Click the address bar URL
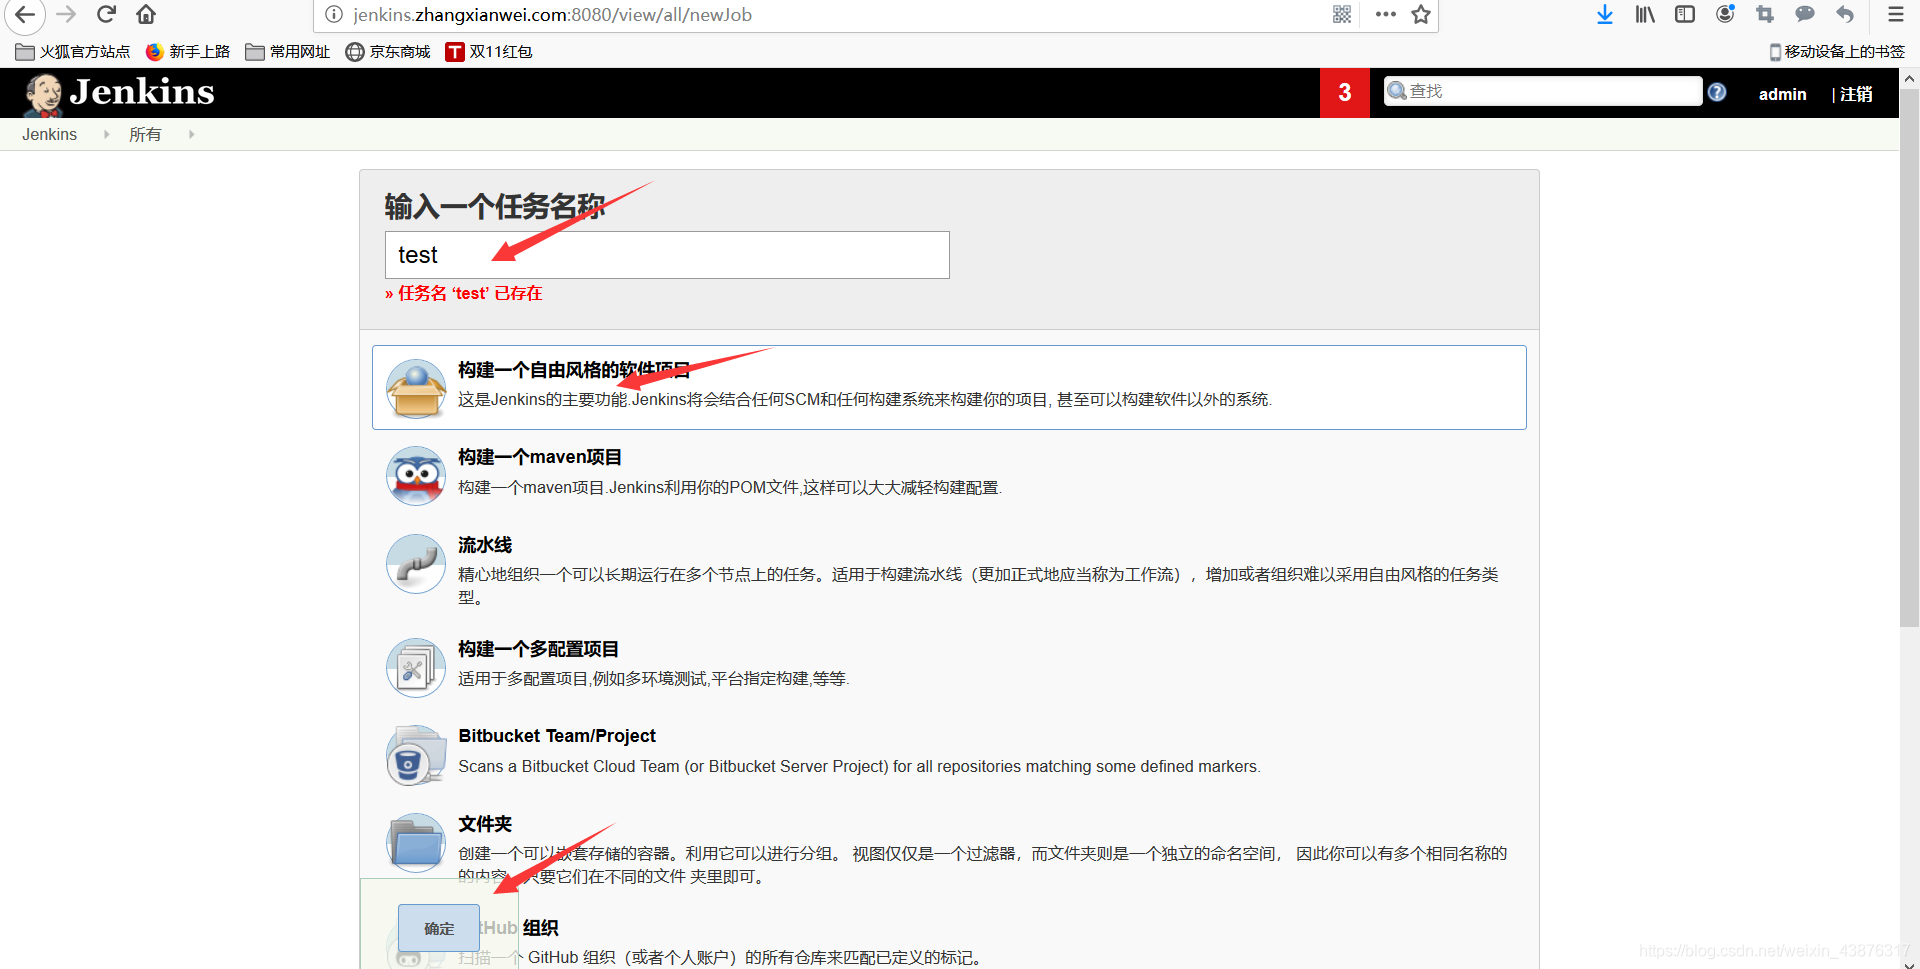The image size is (1920, 969). [552, 14]
